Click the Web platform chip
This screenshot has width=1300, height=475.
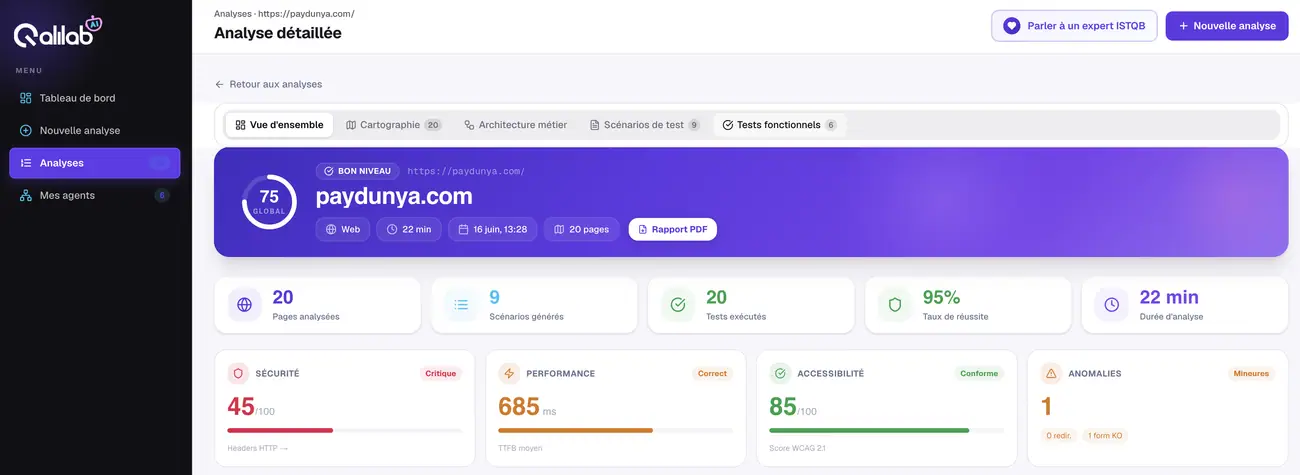(x=343, y=229)
